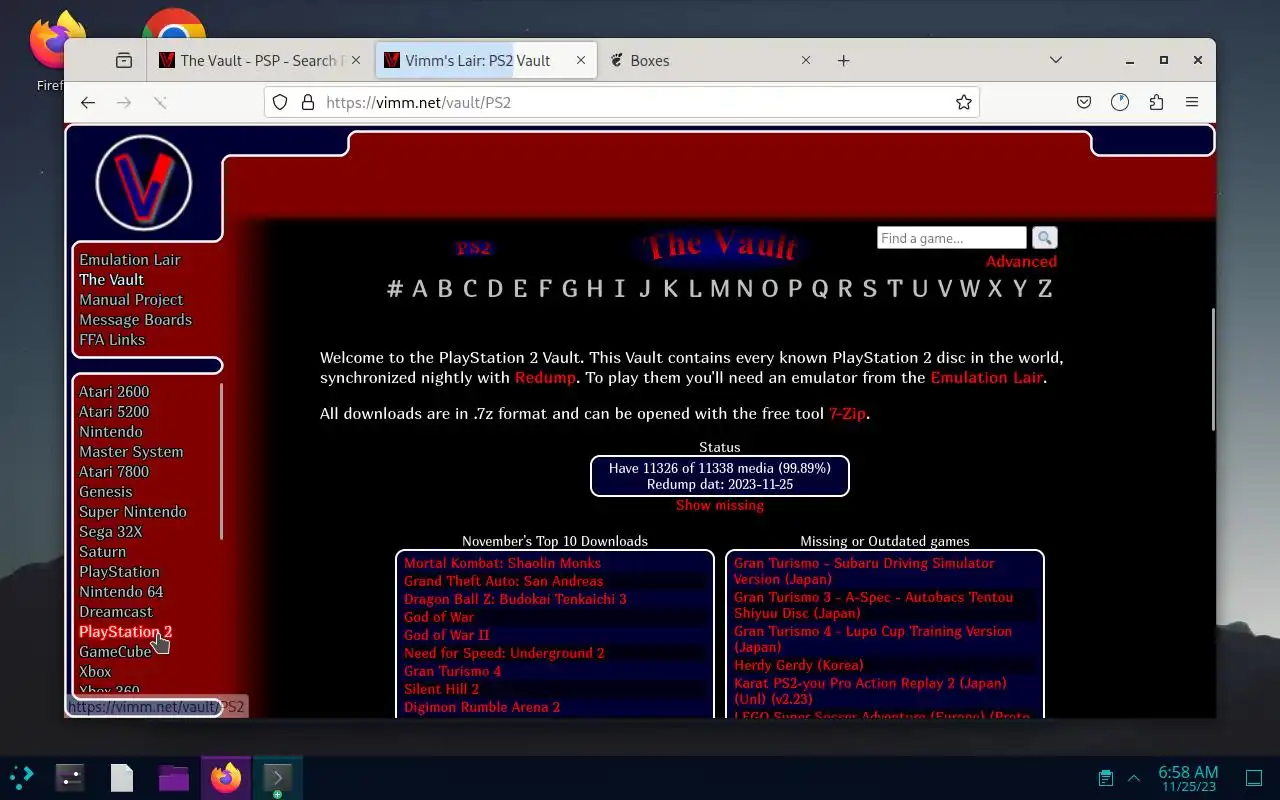Screen dimensions: 1280x800
Task: Click The Vault sidebar link
Action: tap(111, 279)
